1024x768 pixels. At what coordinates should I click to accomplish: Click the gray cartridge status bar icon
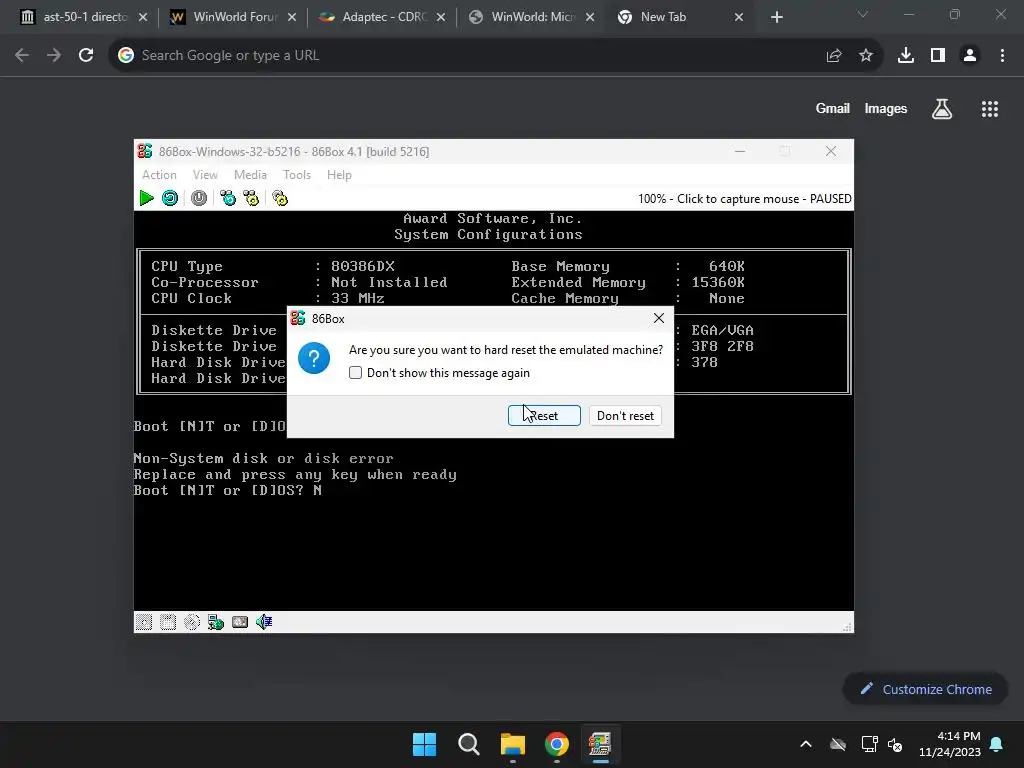240,622
